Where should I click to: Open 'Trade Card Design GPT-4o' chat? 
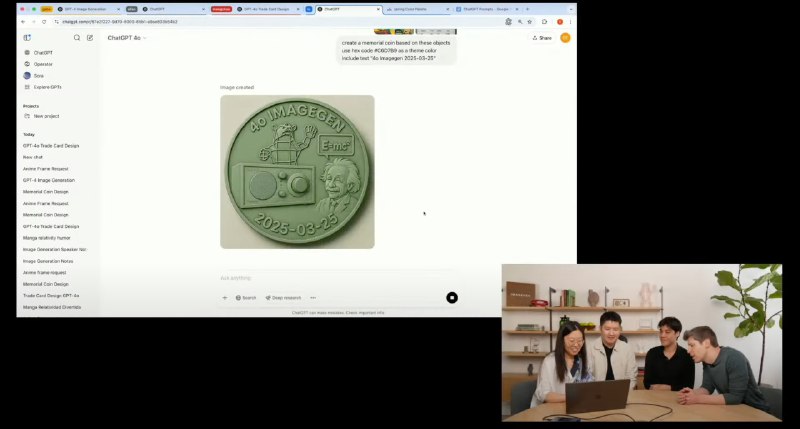pyautogui.click(x=51, y=296)
